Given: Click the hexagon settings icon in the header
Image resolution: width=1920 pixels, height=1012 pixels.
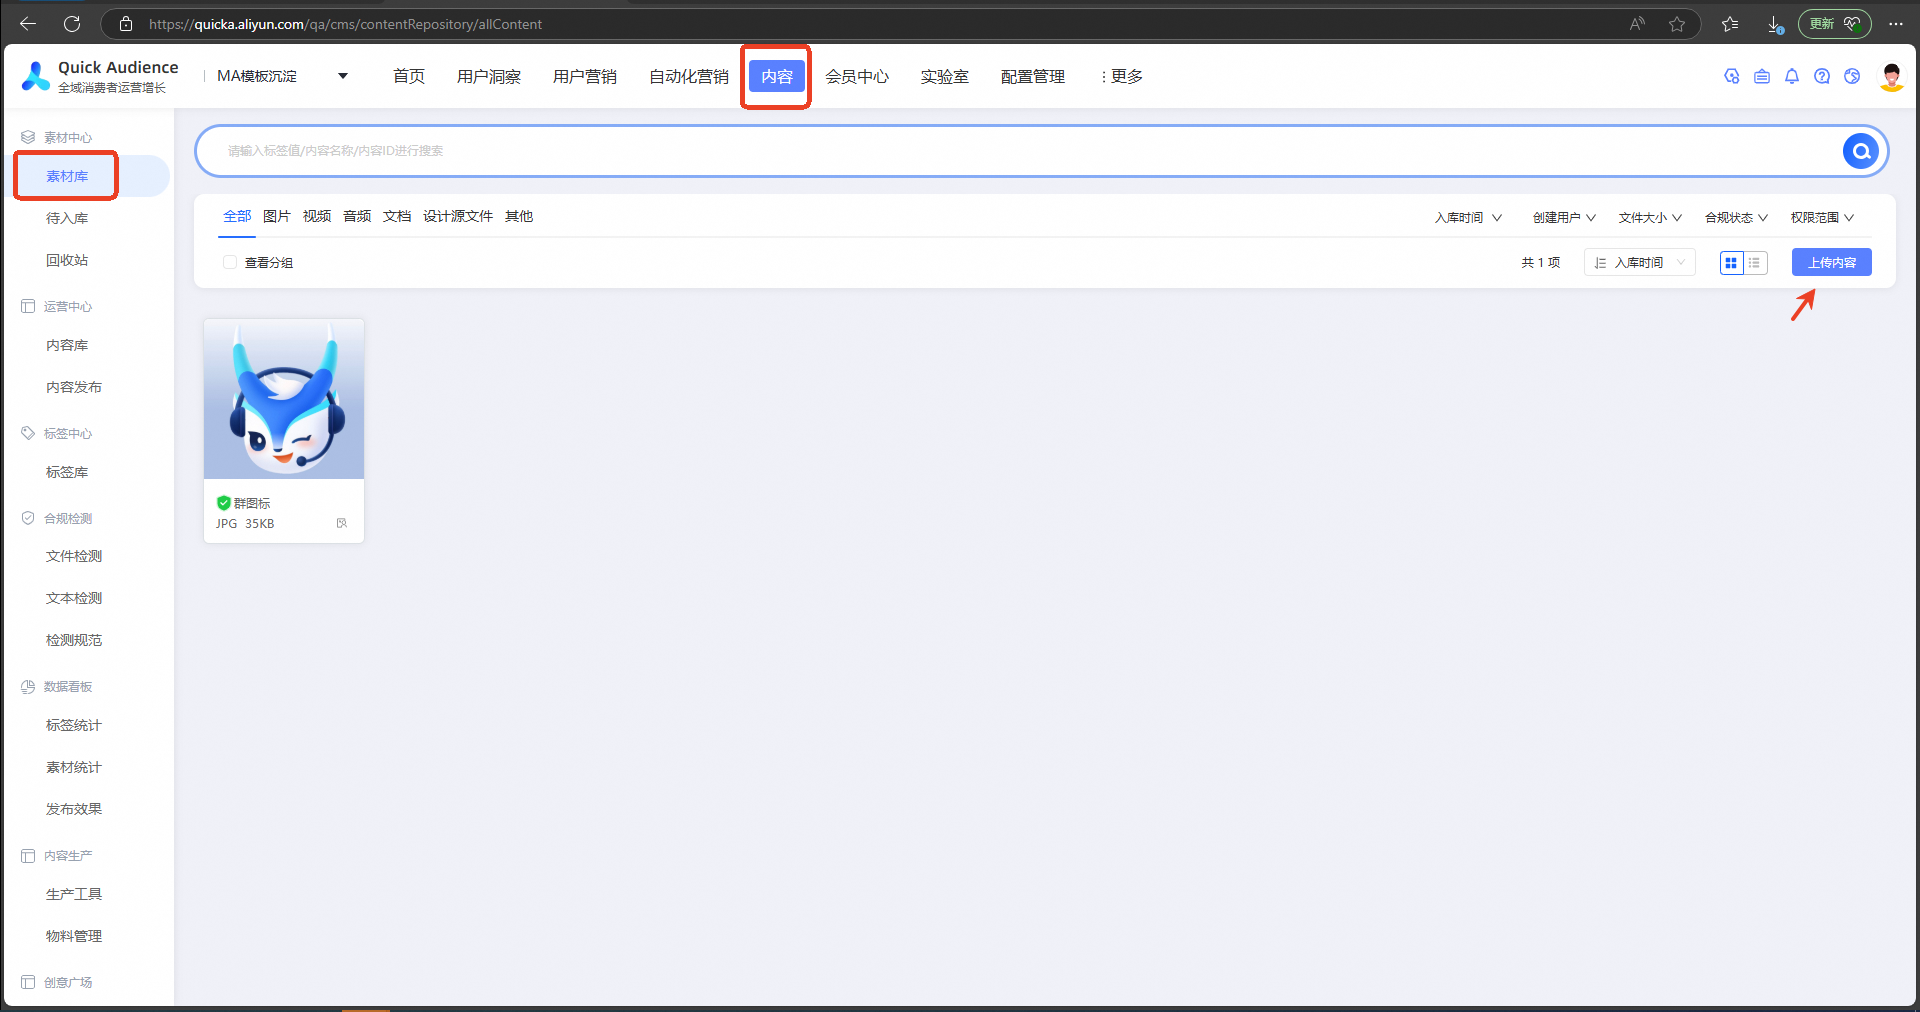Looking at the screenshot, I should (1732, 76).
